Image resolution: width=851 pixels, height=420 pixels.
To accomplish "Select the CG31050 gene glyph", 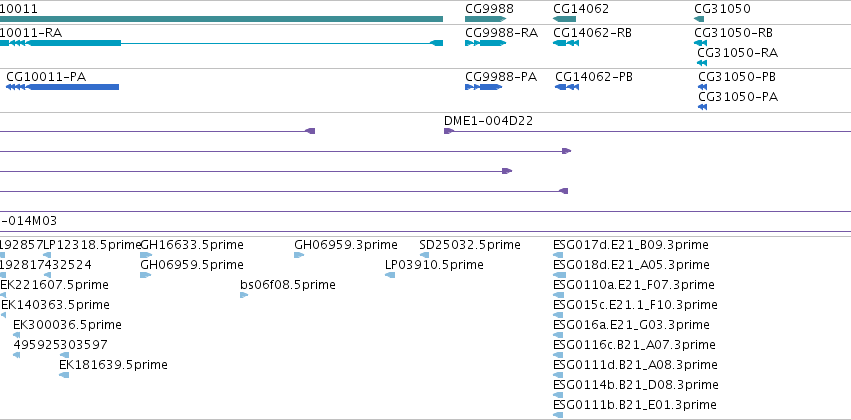I will 699,19.
